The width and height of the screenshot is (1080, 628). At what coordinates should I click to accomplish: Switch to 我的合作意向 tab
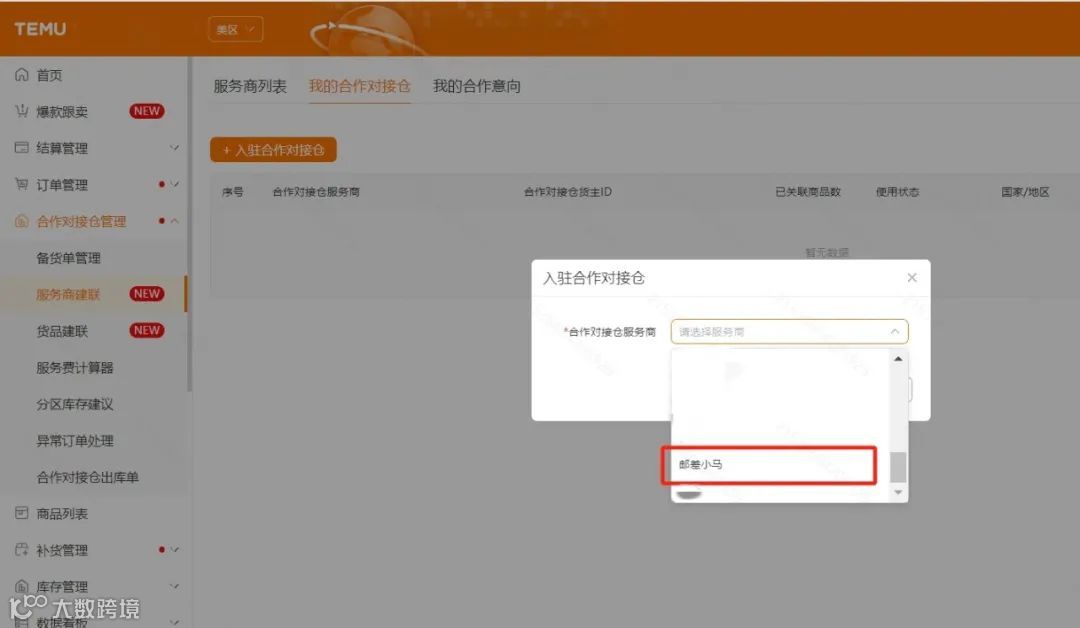477,86
